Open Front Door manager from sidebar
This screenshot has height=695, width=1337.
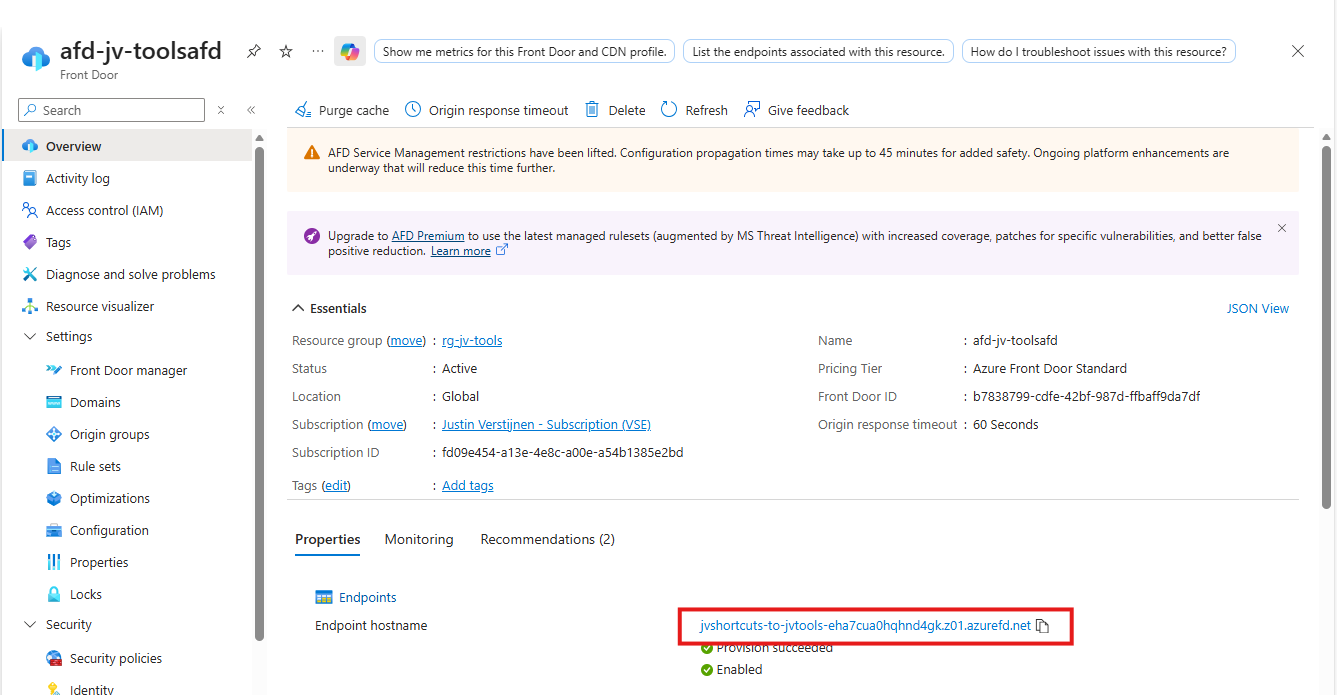pyautogui.click(x=128, y=370)
